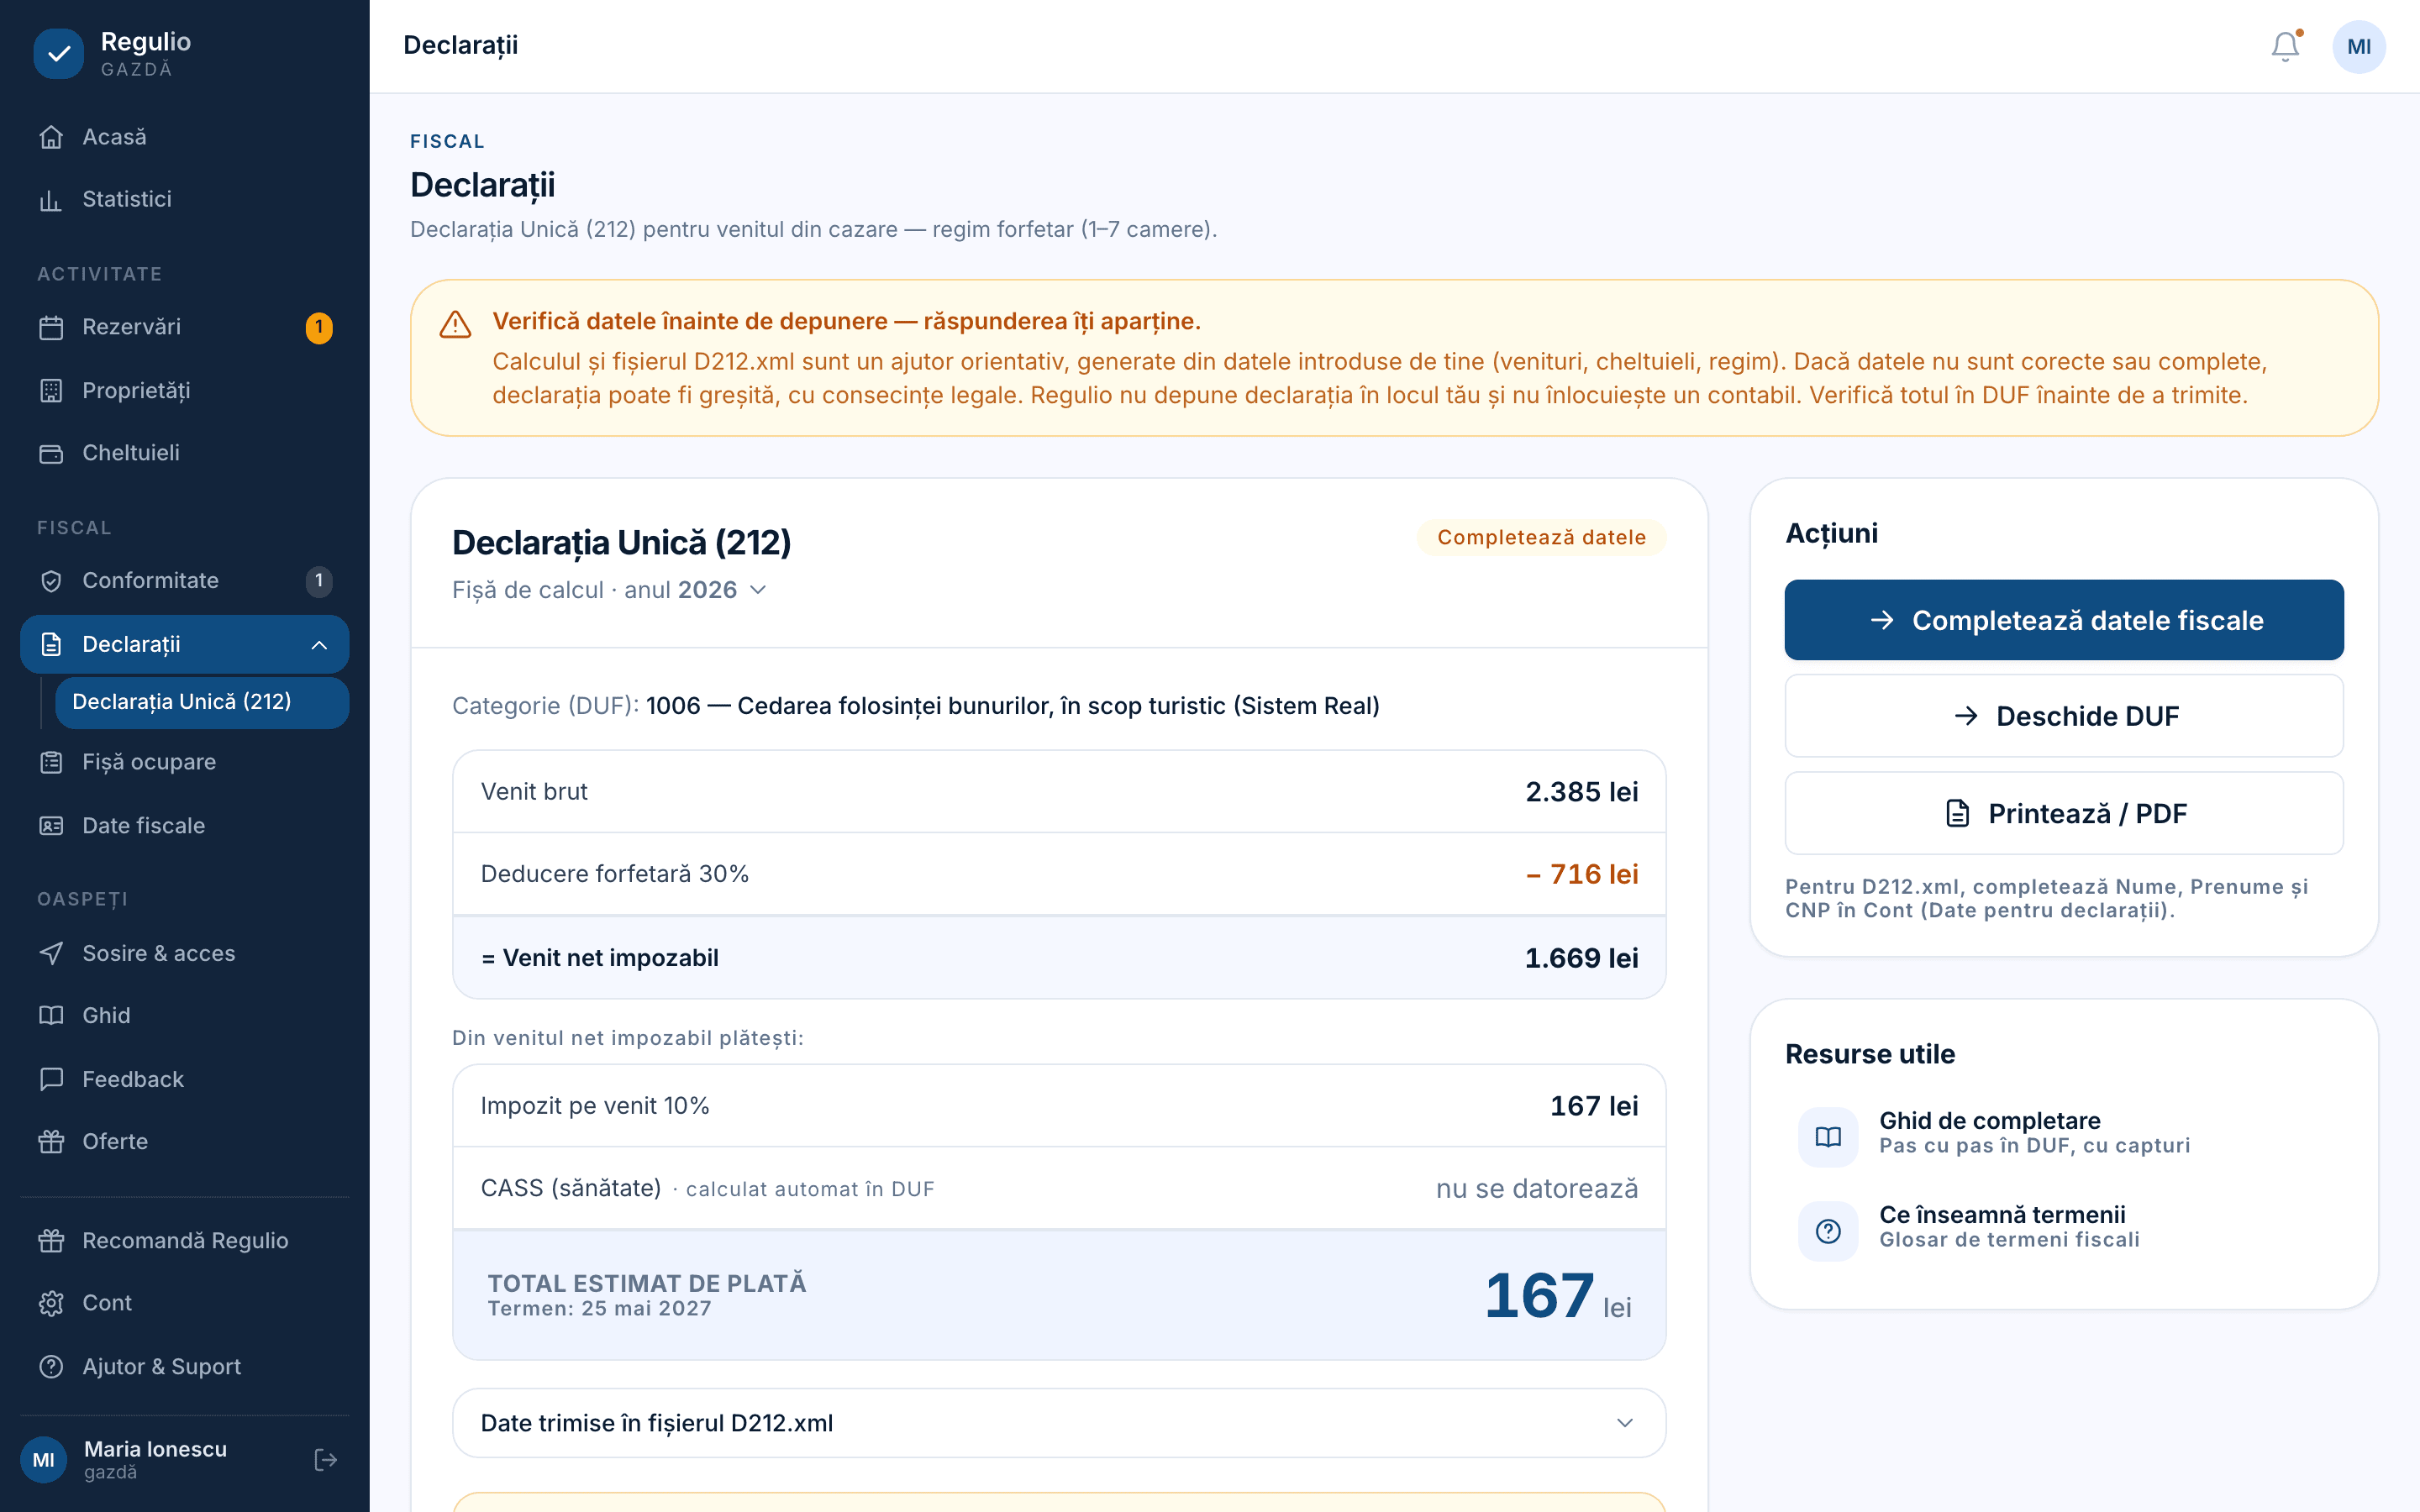Click the Ghid book icon in sidebar
Screen dimensions: 2420x1512
pos(51,1016)
